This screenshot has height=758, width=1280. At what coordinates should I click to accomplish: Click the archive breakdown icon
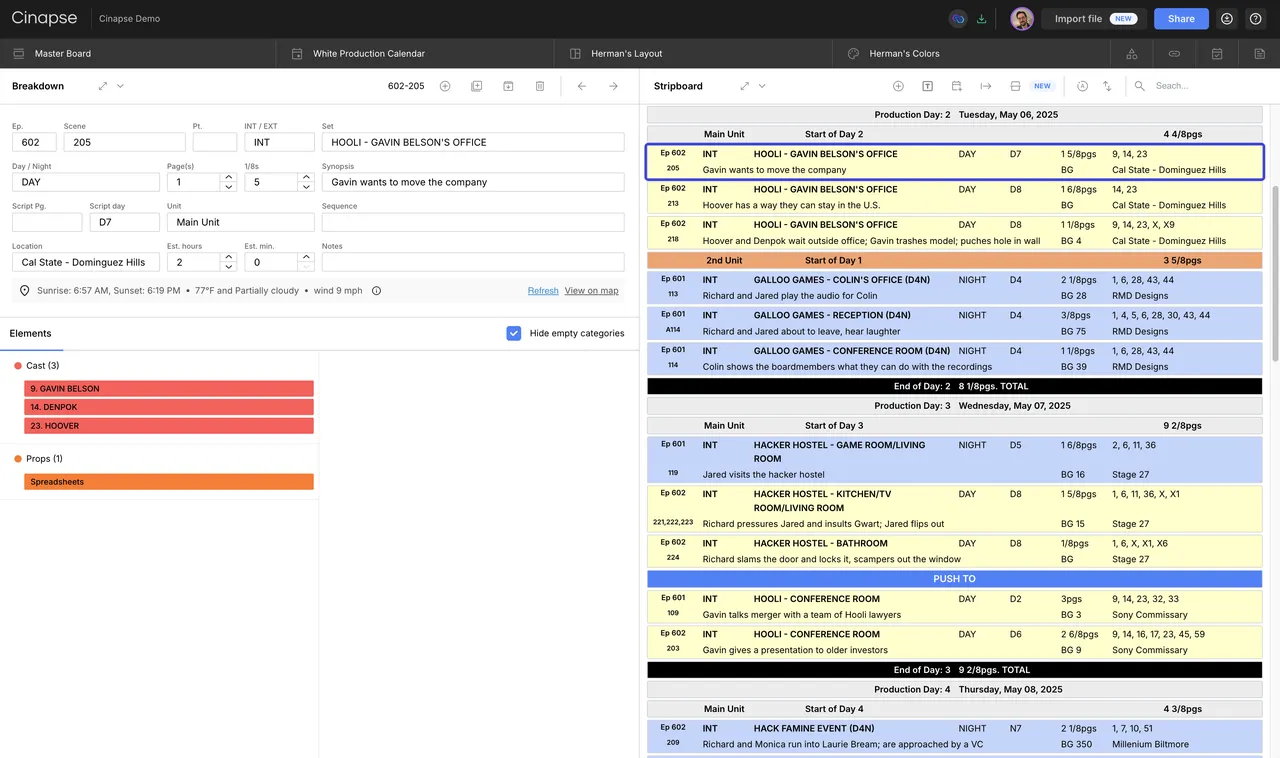[x=508, y=86]
